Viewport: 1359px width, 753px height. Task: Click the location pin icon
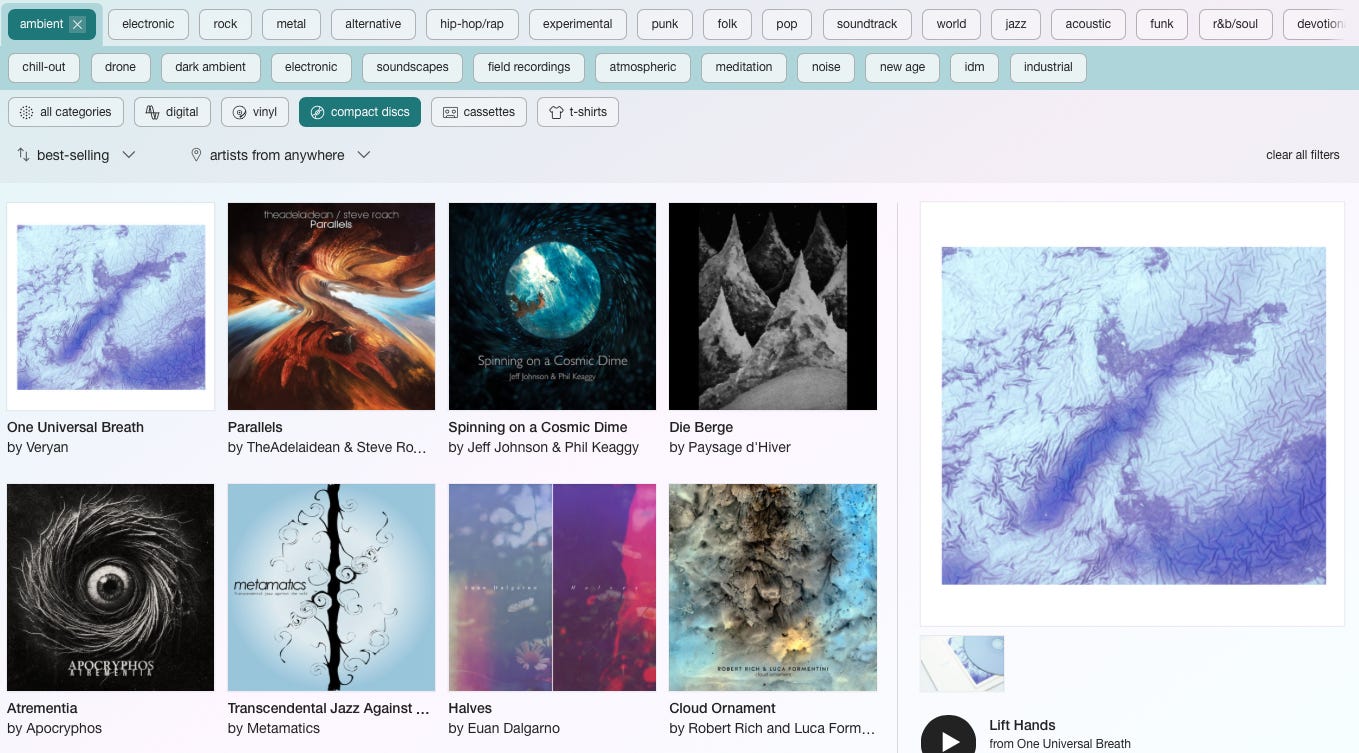click(x=196, y=155)
